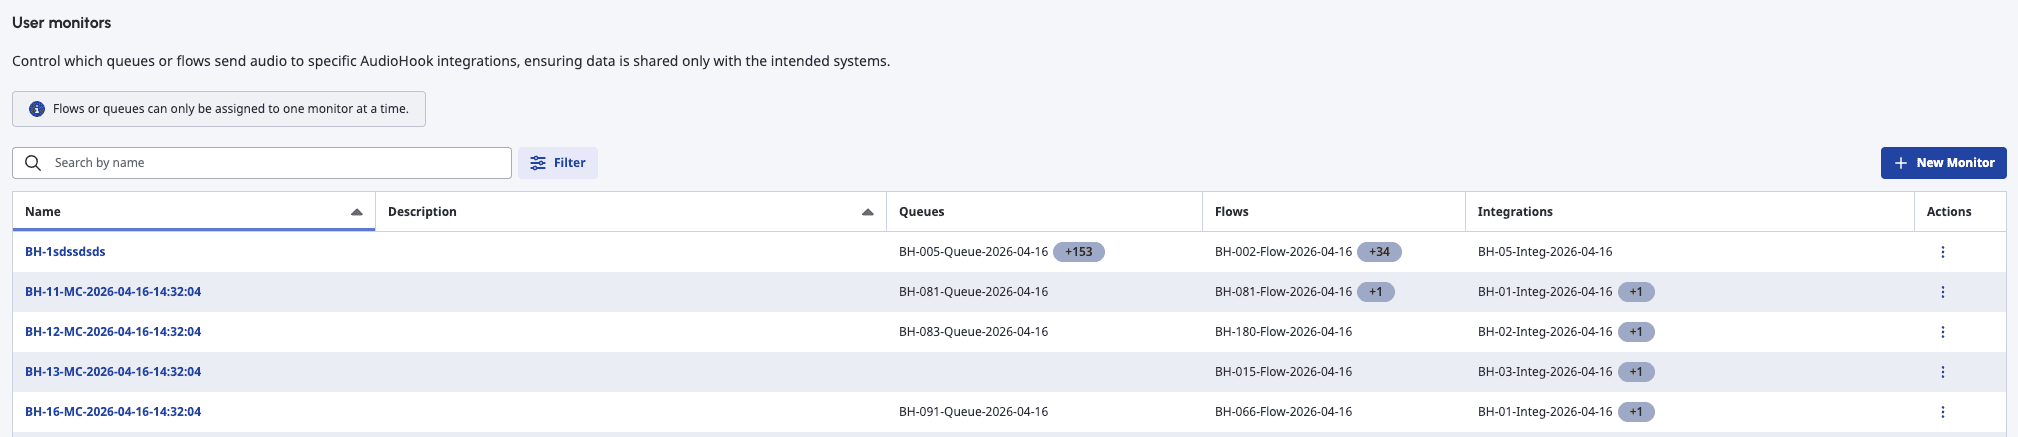Focus the Search by name field
2018x437 pixels.
coord(262,163)
